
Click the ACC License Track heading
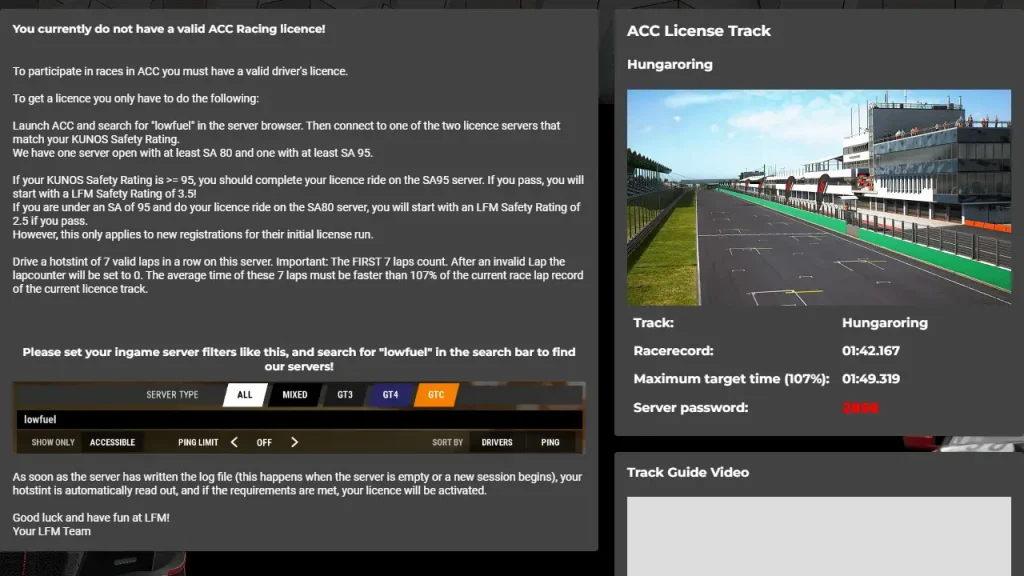[699, 31]
